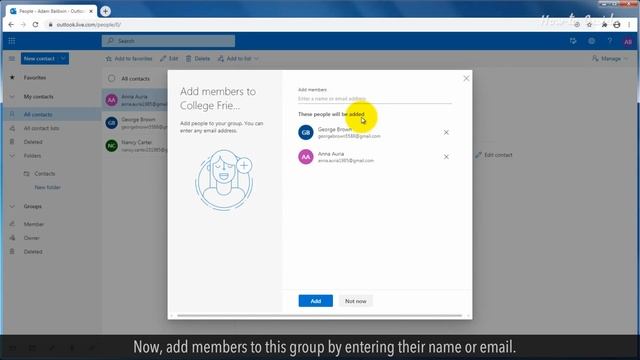Open the AB account avatar
The height and width of the screenshot is (360, 640).
(628, 41)
